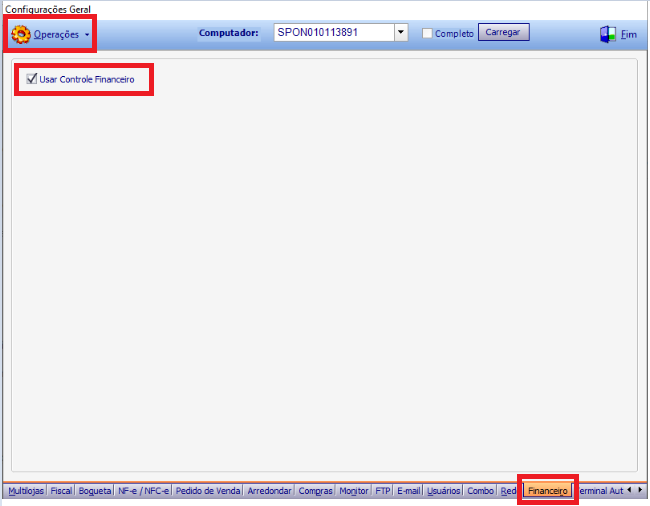Click into the Computador field SPON010113891
Viewport: 650px width, 506px height.
(334, 32)
